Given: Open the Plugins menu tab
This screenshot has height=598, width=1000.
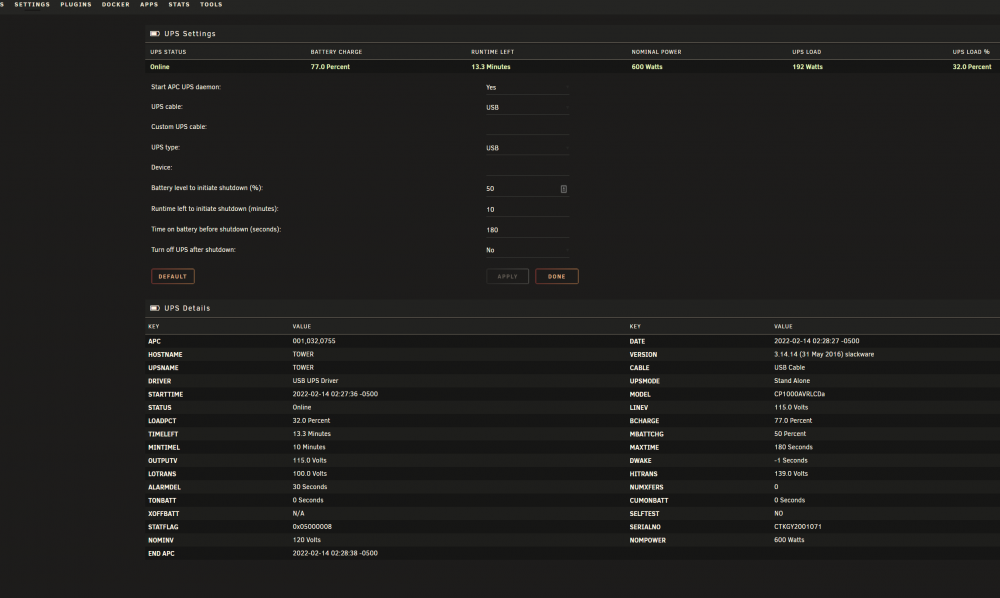Looking at the screenshot, I should pyautogui.click(x=76, y=4).
